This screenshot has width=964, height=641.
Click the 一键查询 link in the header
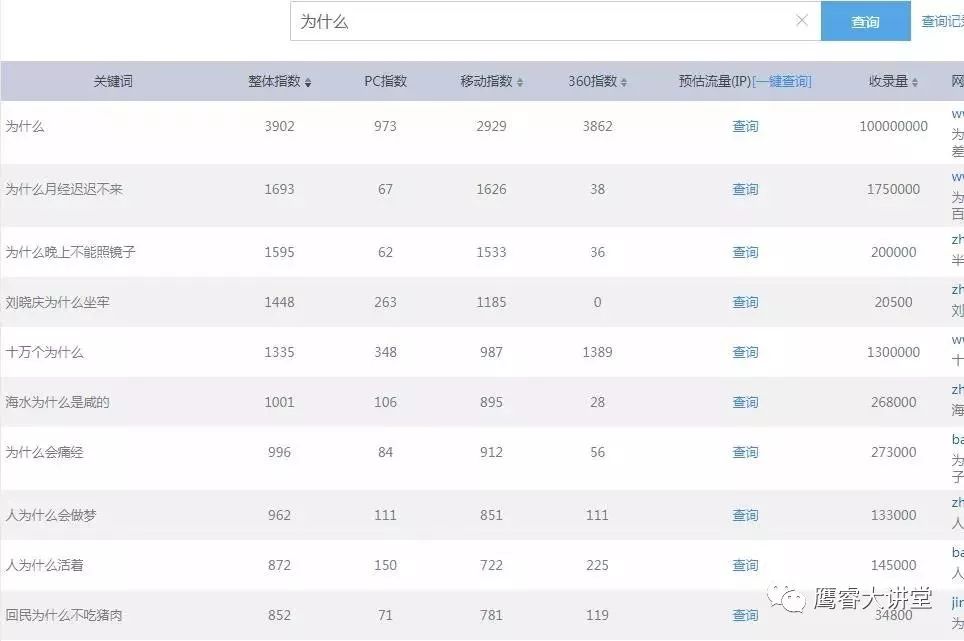pos(782,81)
